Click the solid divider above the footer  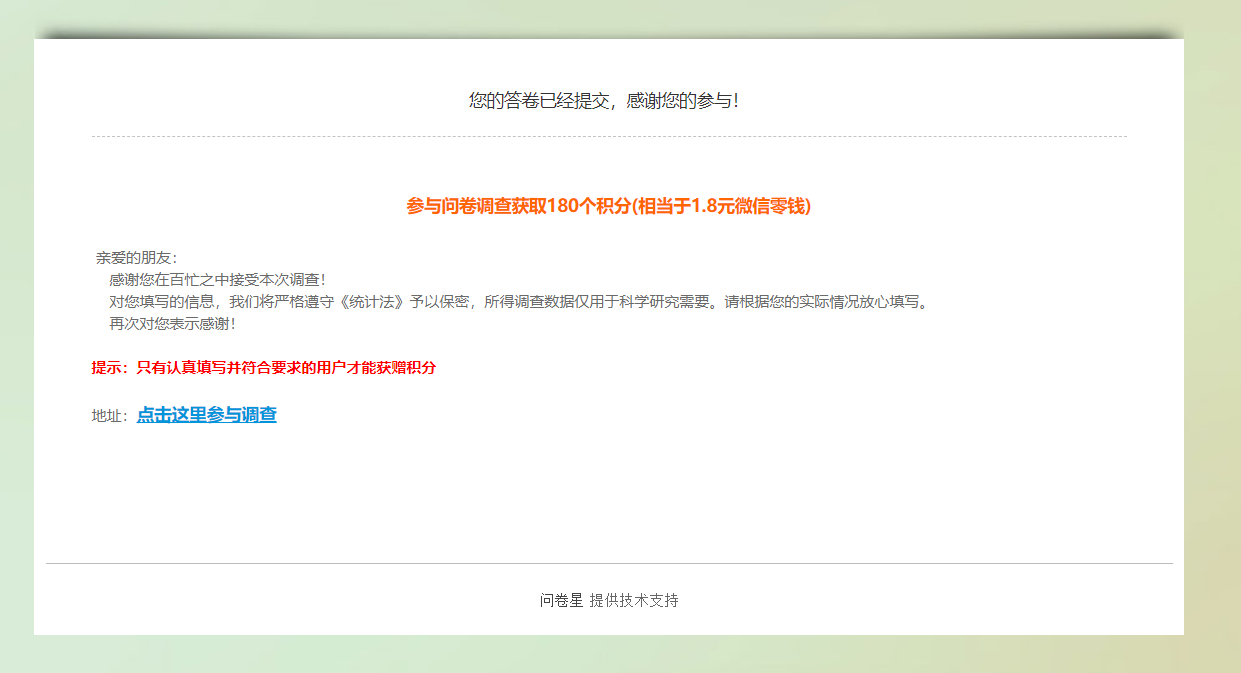pos(608,563)
